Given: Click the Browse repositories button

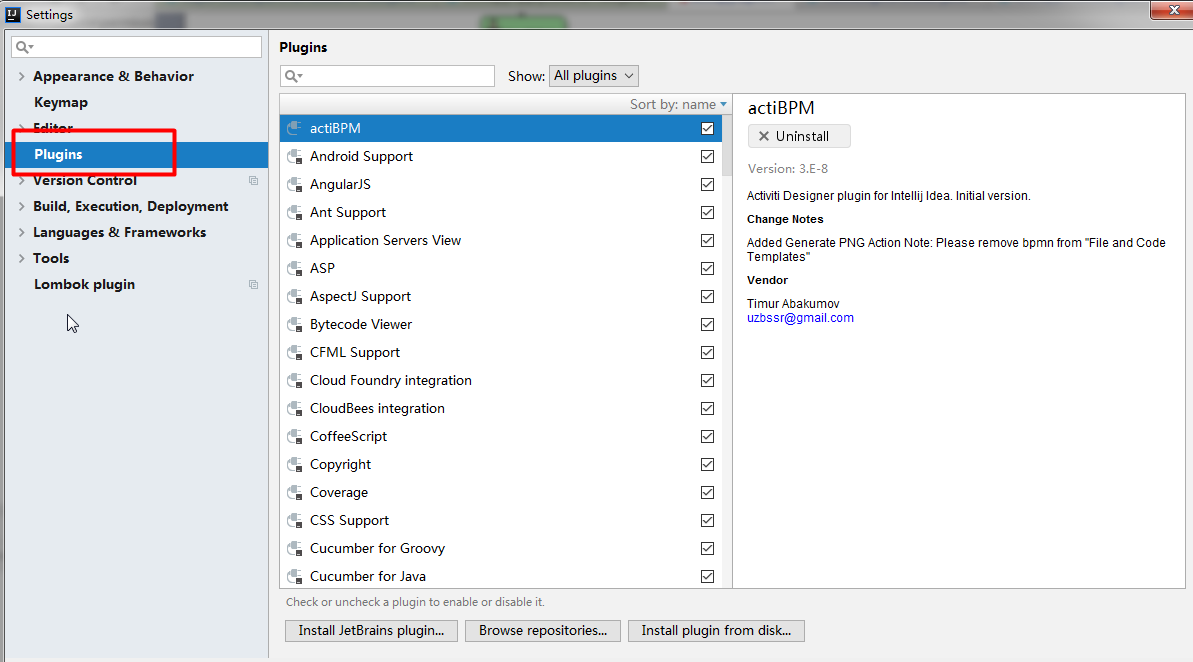Looking at the screenshot, I should pos(542,631).
